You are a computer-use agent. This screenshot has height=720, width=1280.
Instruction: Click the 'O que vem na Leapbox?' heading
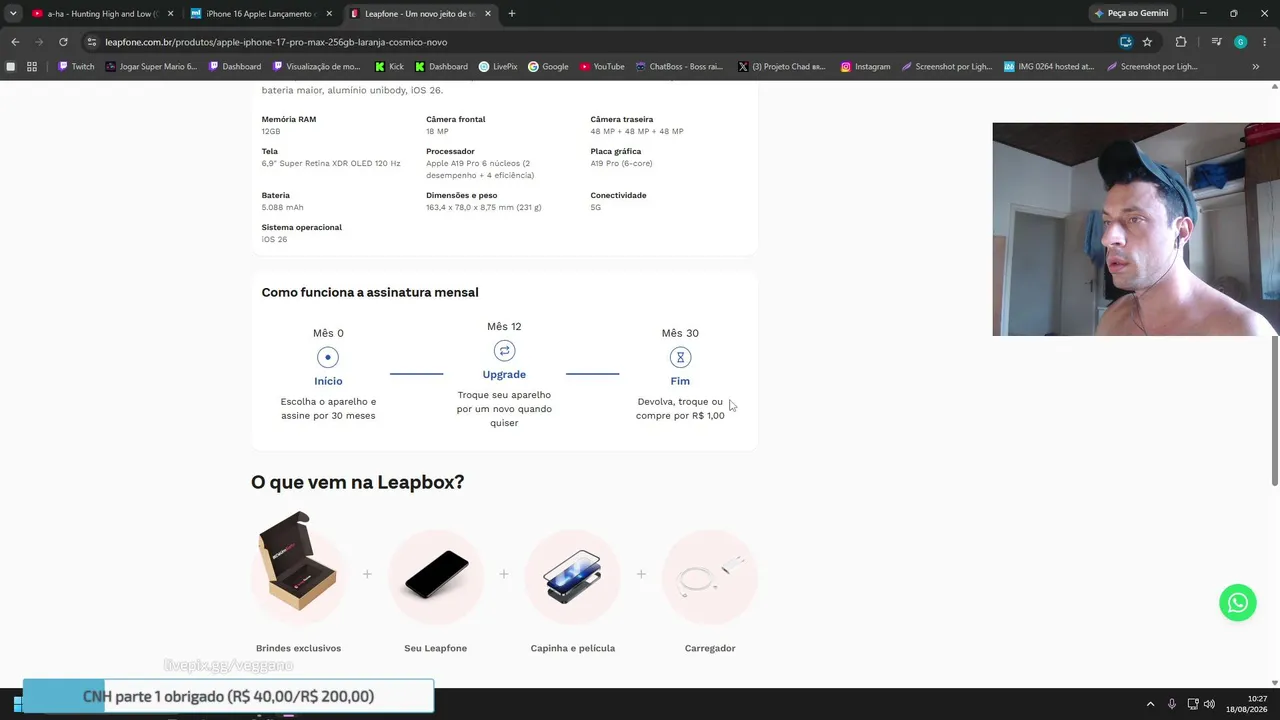tap(357, 482)
